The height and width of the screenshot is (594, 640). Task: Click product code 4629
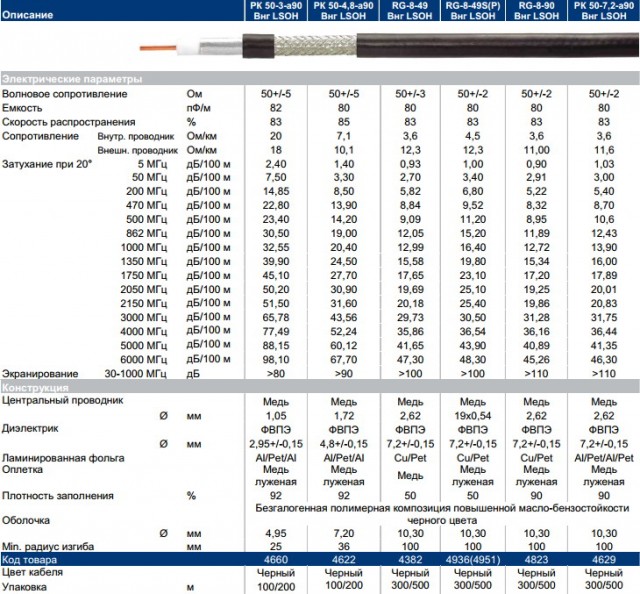603,559
